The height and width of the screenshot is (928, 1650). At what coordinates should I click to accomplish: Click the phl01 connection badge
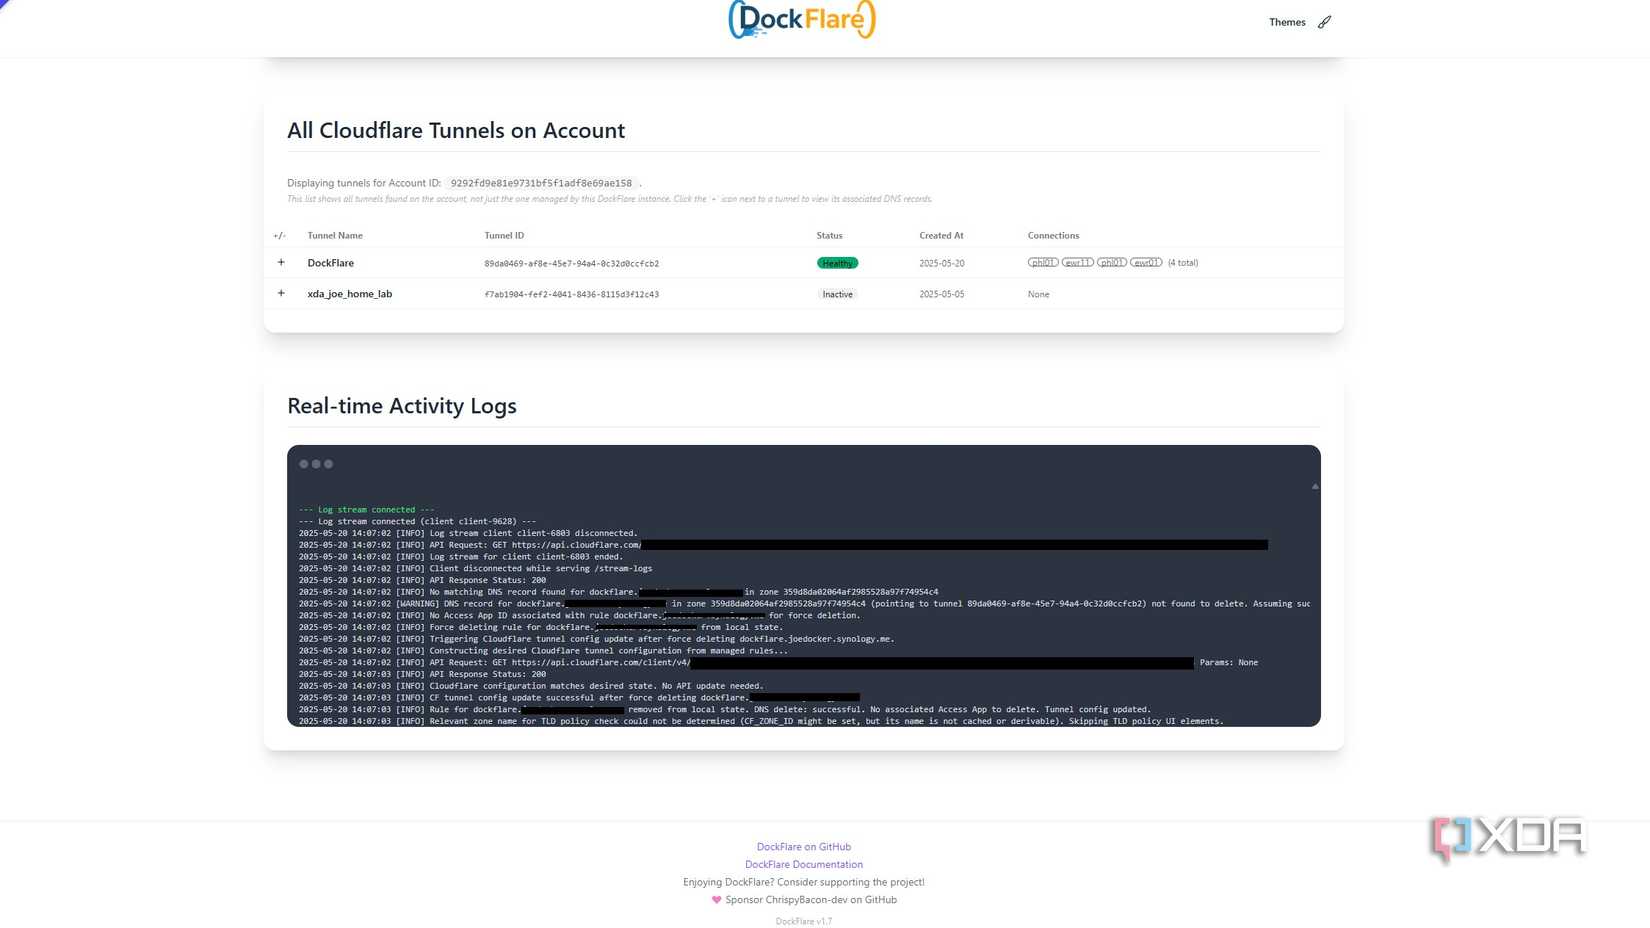click(1041, 262)
